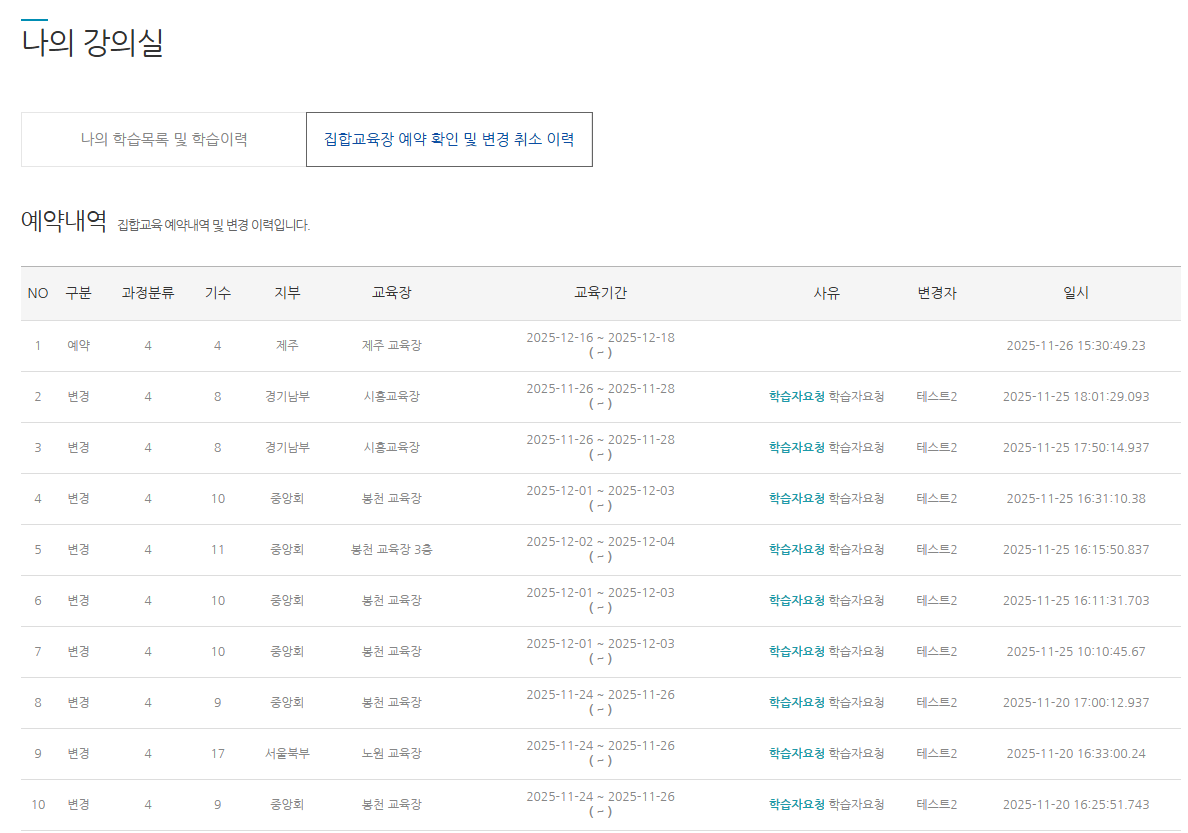Viewport: 1188px width, 833px height.
Task: Open the 나의 학습목록 및 학습이력 tab
Action: click(x=164, y=139)
